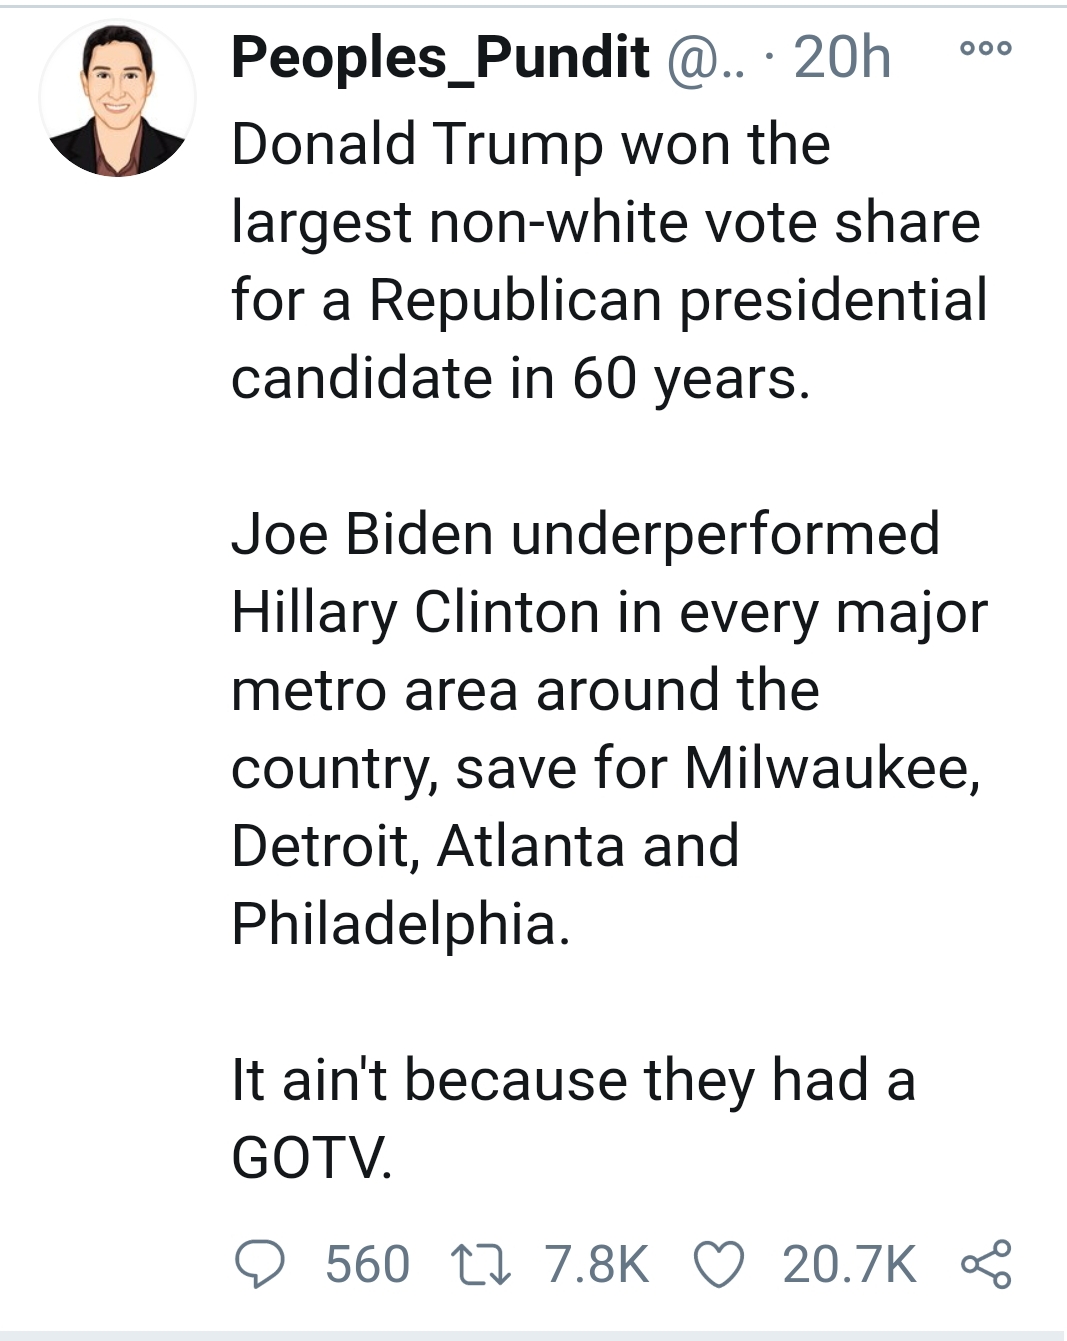The width and height of the screenshot is (1067, 1341).
Task: Retweet this post using the arrows icon
Action: pyautogui.click(x=482, y=1264)
